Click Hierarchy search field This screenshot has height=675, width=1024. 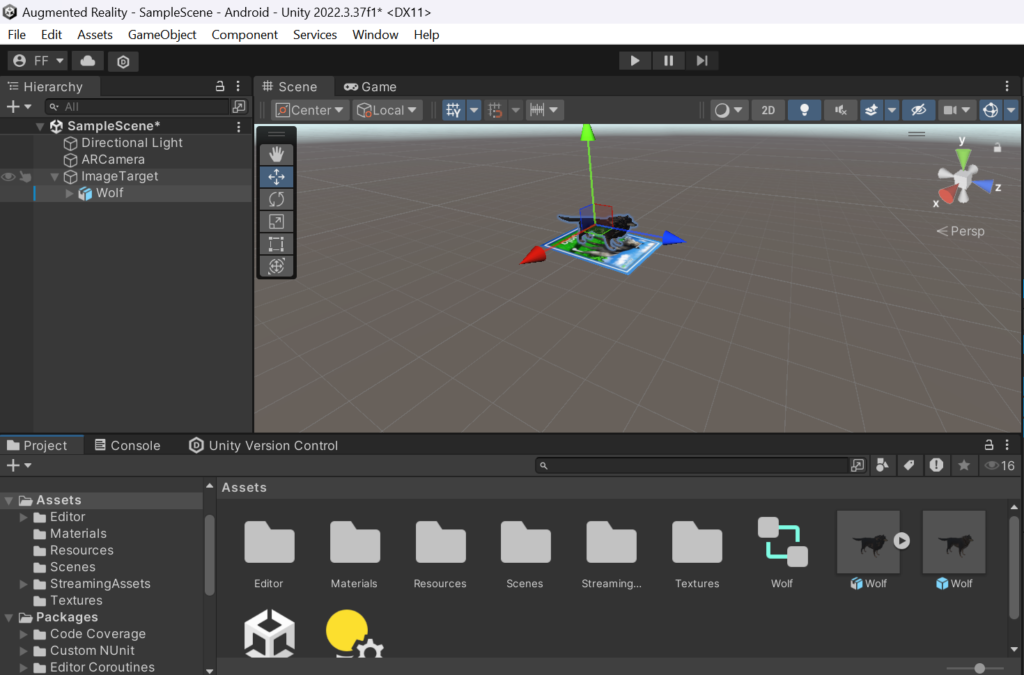click(137, 106)
